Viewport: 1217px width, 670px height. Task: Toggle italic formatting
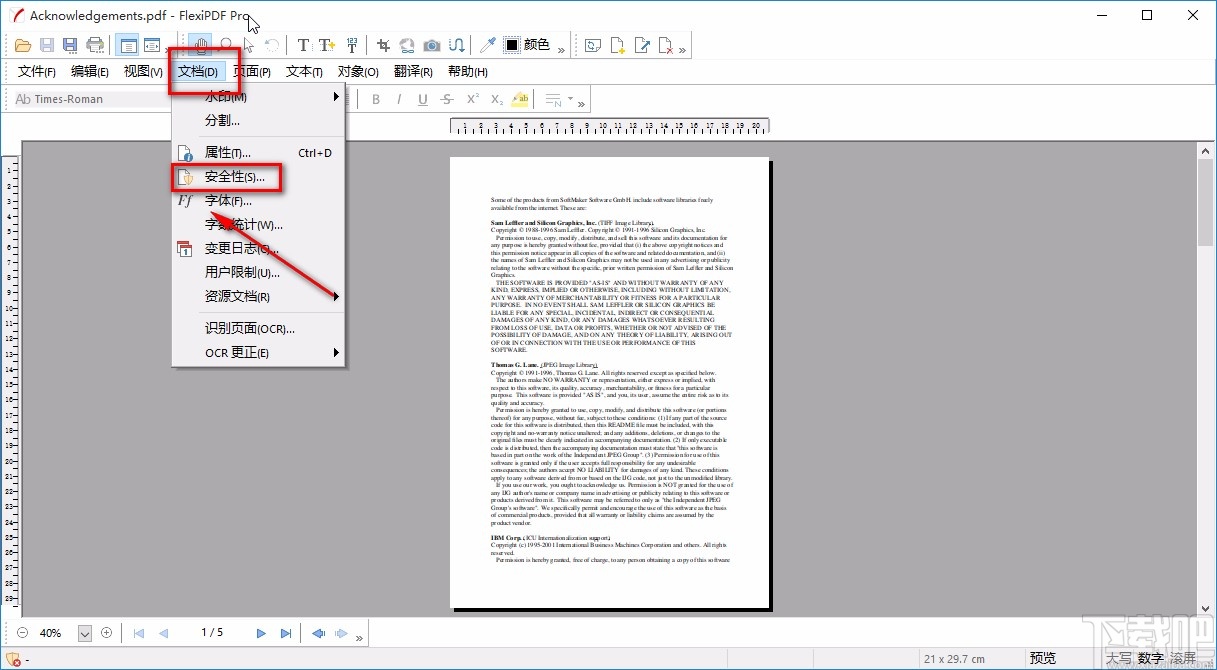(399, 99)
